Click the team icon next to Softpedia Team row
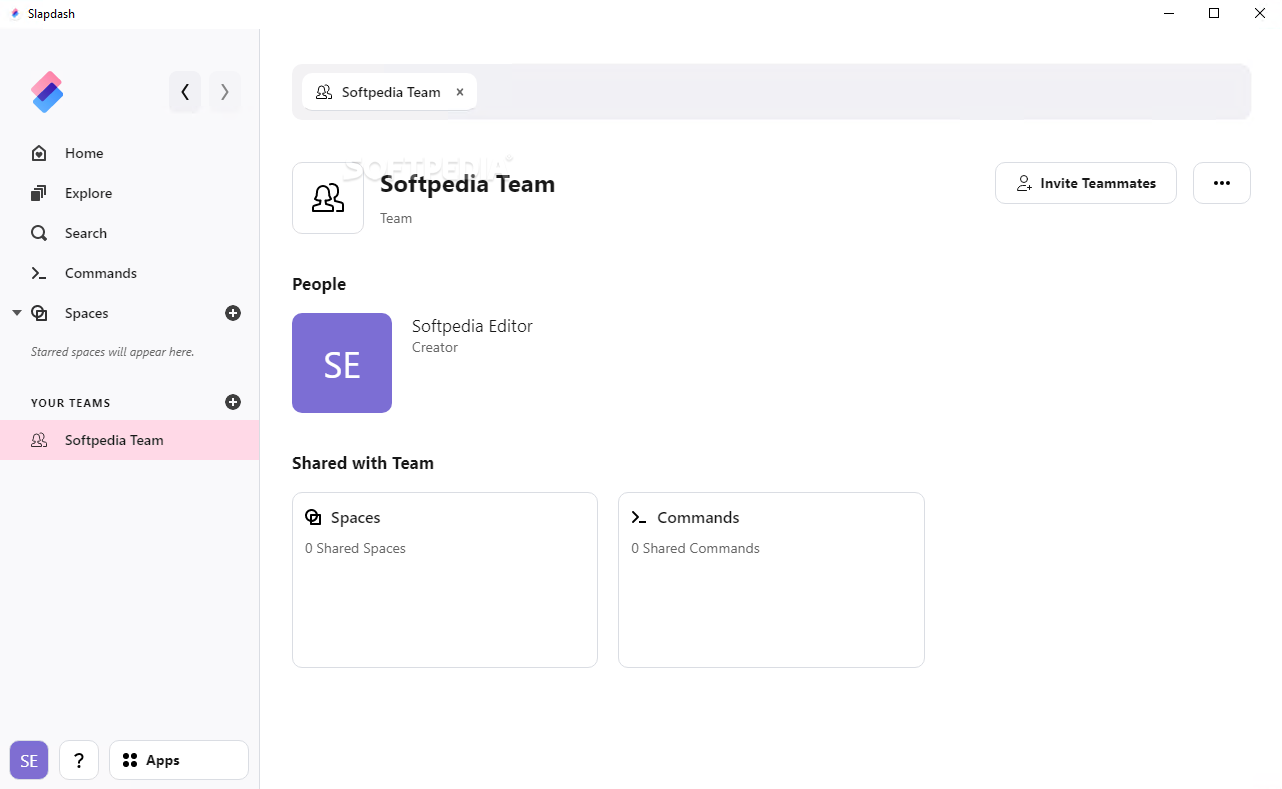 39,440
